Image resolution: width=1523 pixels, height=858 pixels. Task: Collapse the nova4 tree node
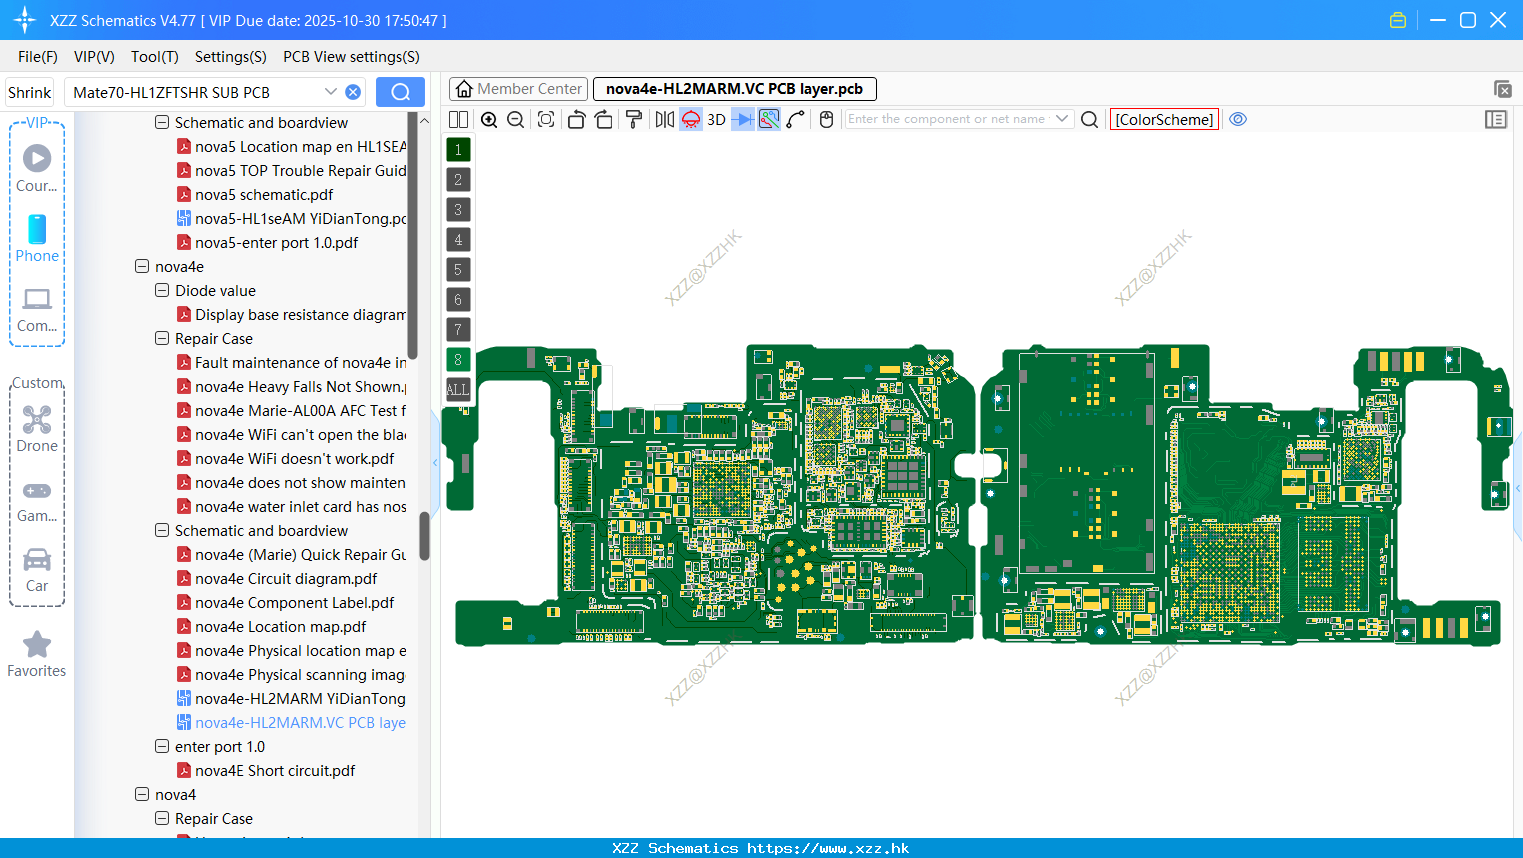point(142,795)
